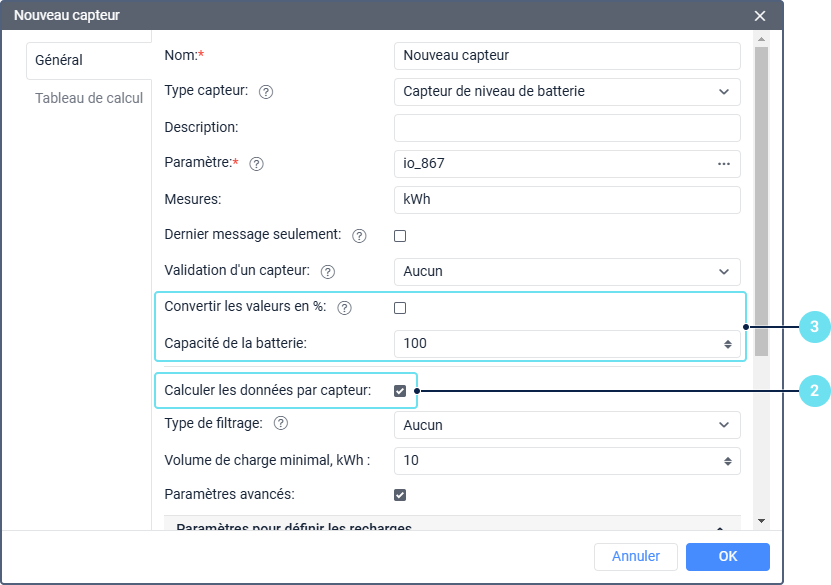Screen dimensions: 831x585
Task: Close the Nouveau capteur dialog
Action: pos(760,16)
